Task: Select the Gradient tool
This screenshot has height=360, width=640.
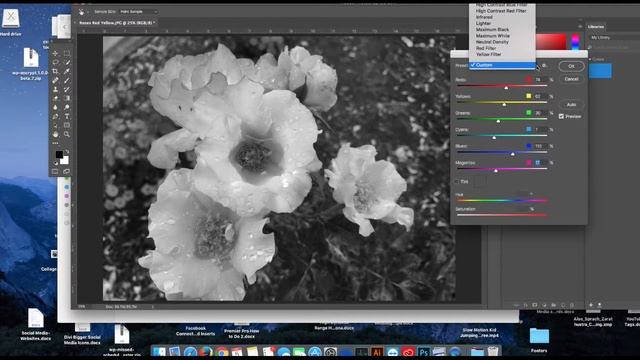Action: click(x=67, y=98)
